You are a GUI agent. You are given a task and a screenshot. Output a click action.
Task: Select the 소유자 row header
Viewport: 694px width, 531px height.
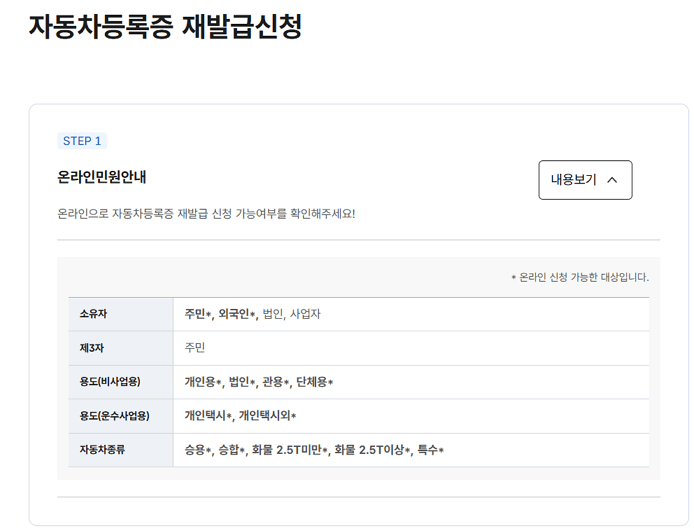tap(121, 314)
